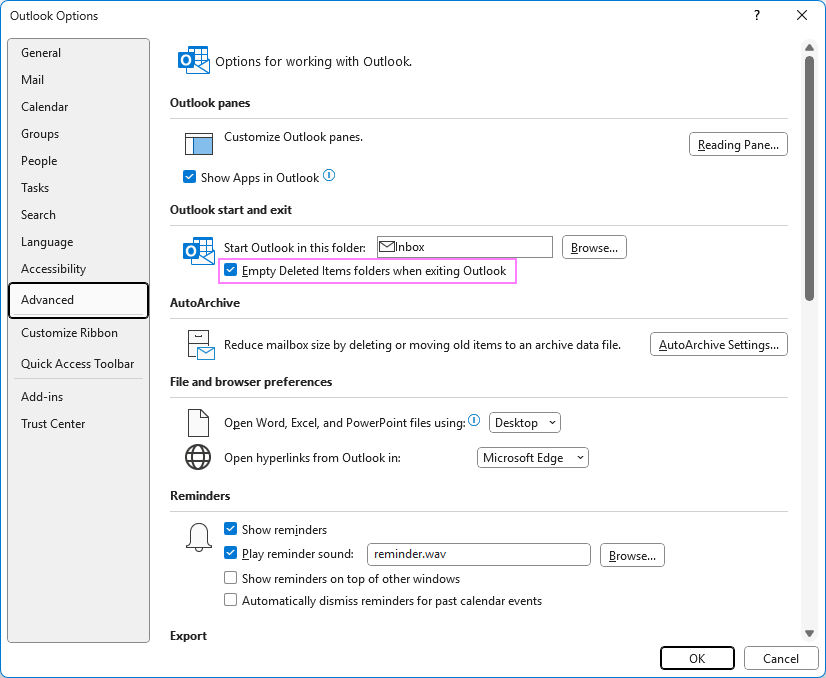Open the Groups options category
The image size is (826, 678).
coord(78,134)
